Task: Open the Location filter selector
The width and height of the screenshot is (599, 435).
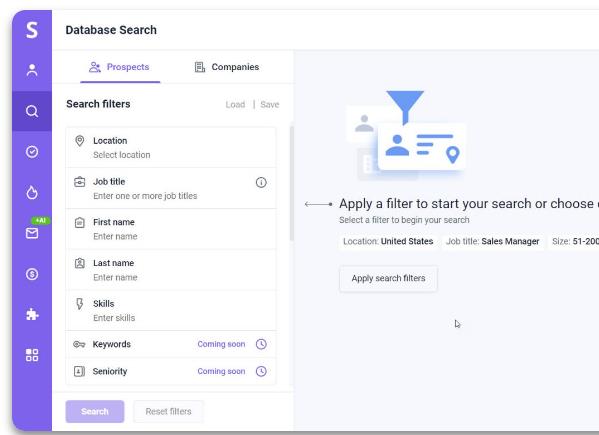Action: pos(171,148)
